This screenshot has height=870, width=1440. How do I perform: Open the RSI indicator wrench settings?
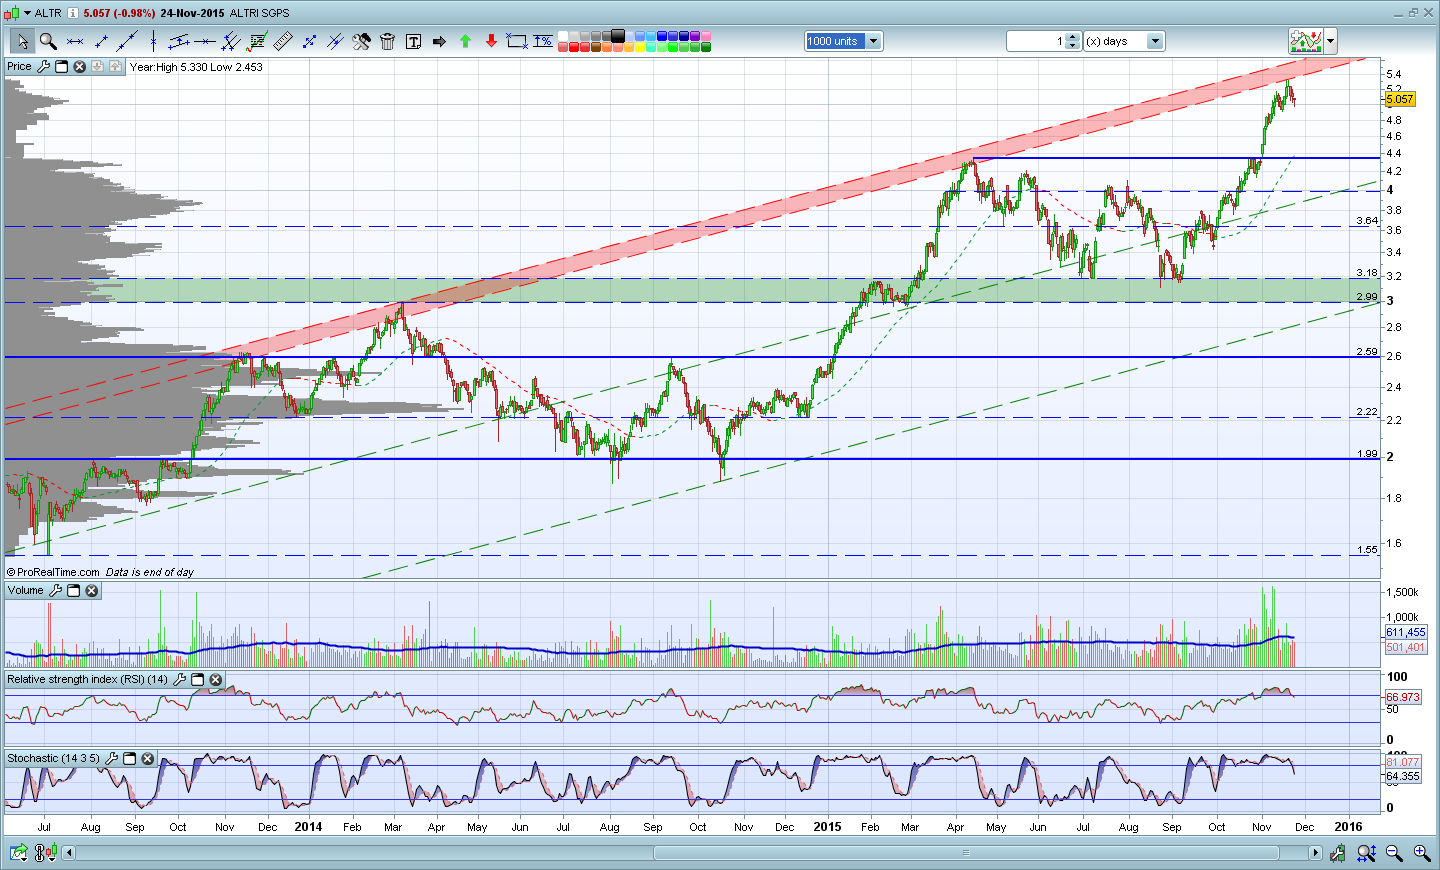click(x=180, y=679)
